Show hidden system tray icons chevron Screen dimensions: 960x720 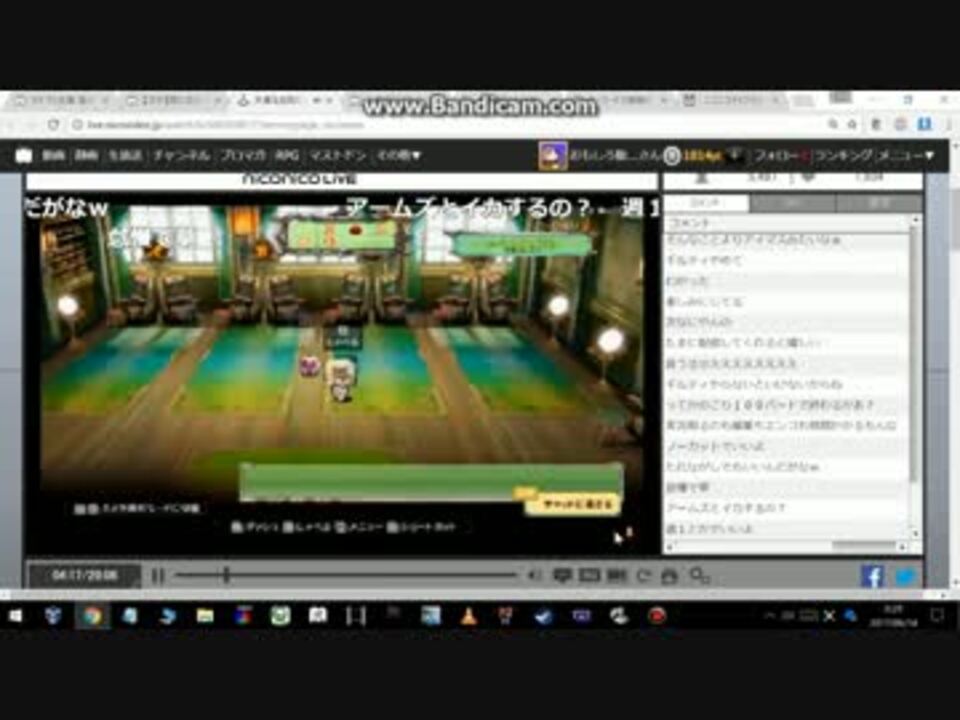[x=769, y=616]
